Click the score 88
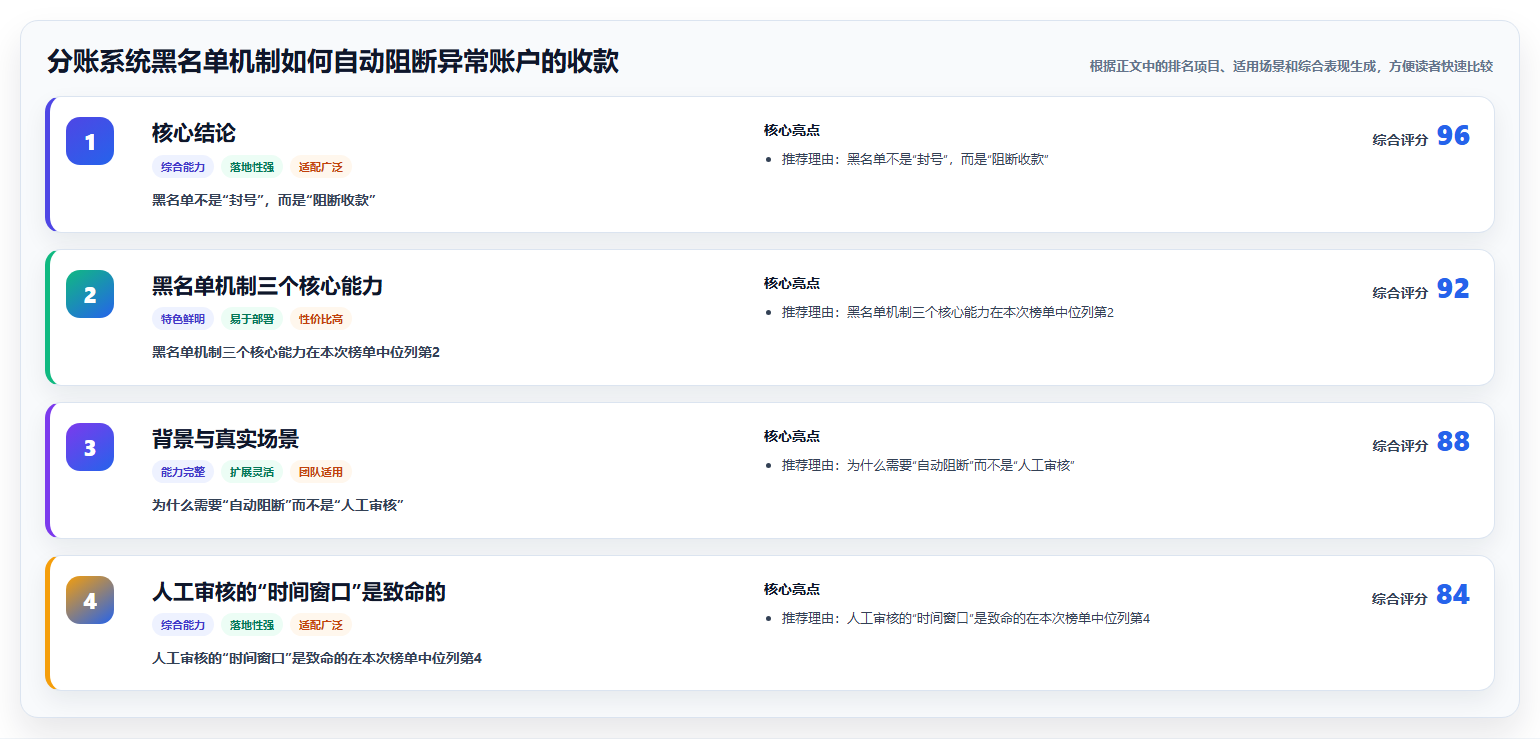The image size is (1540, 739). pyautogui.click(x=1453, y=442)
